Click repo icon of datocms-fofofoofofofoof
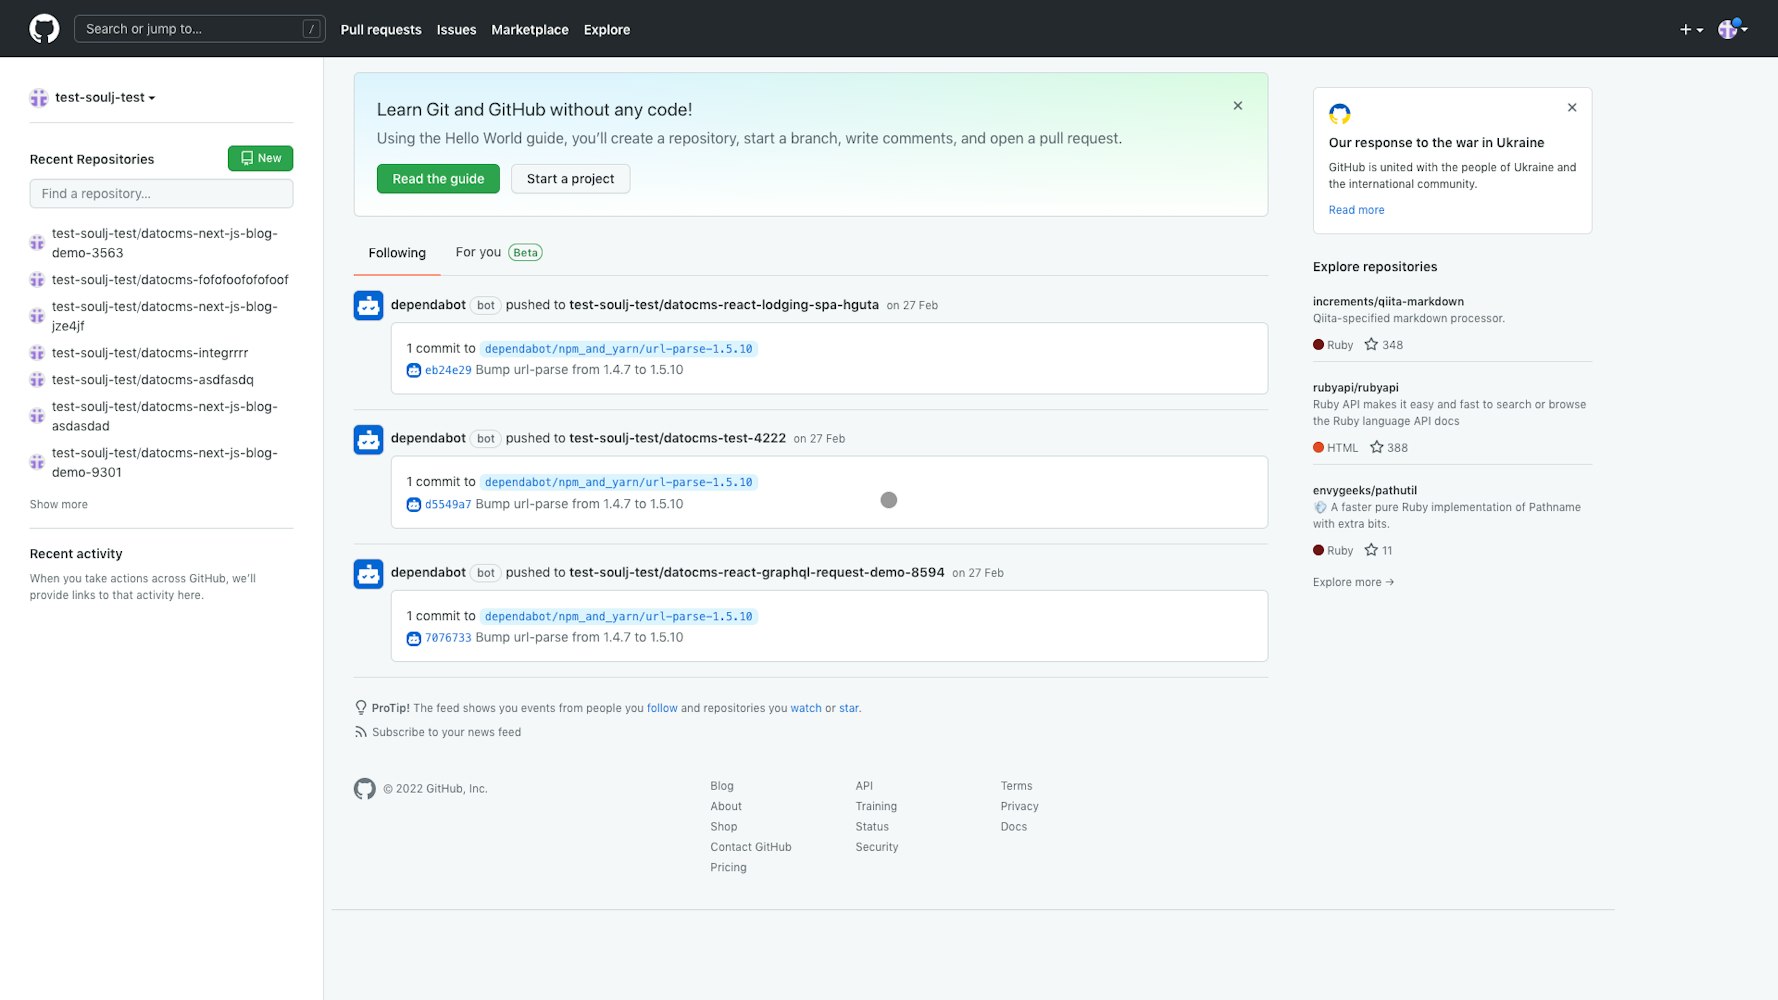The width and height of the screenshot is (1778, 1000). 37,280
